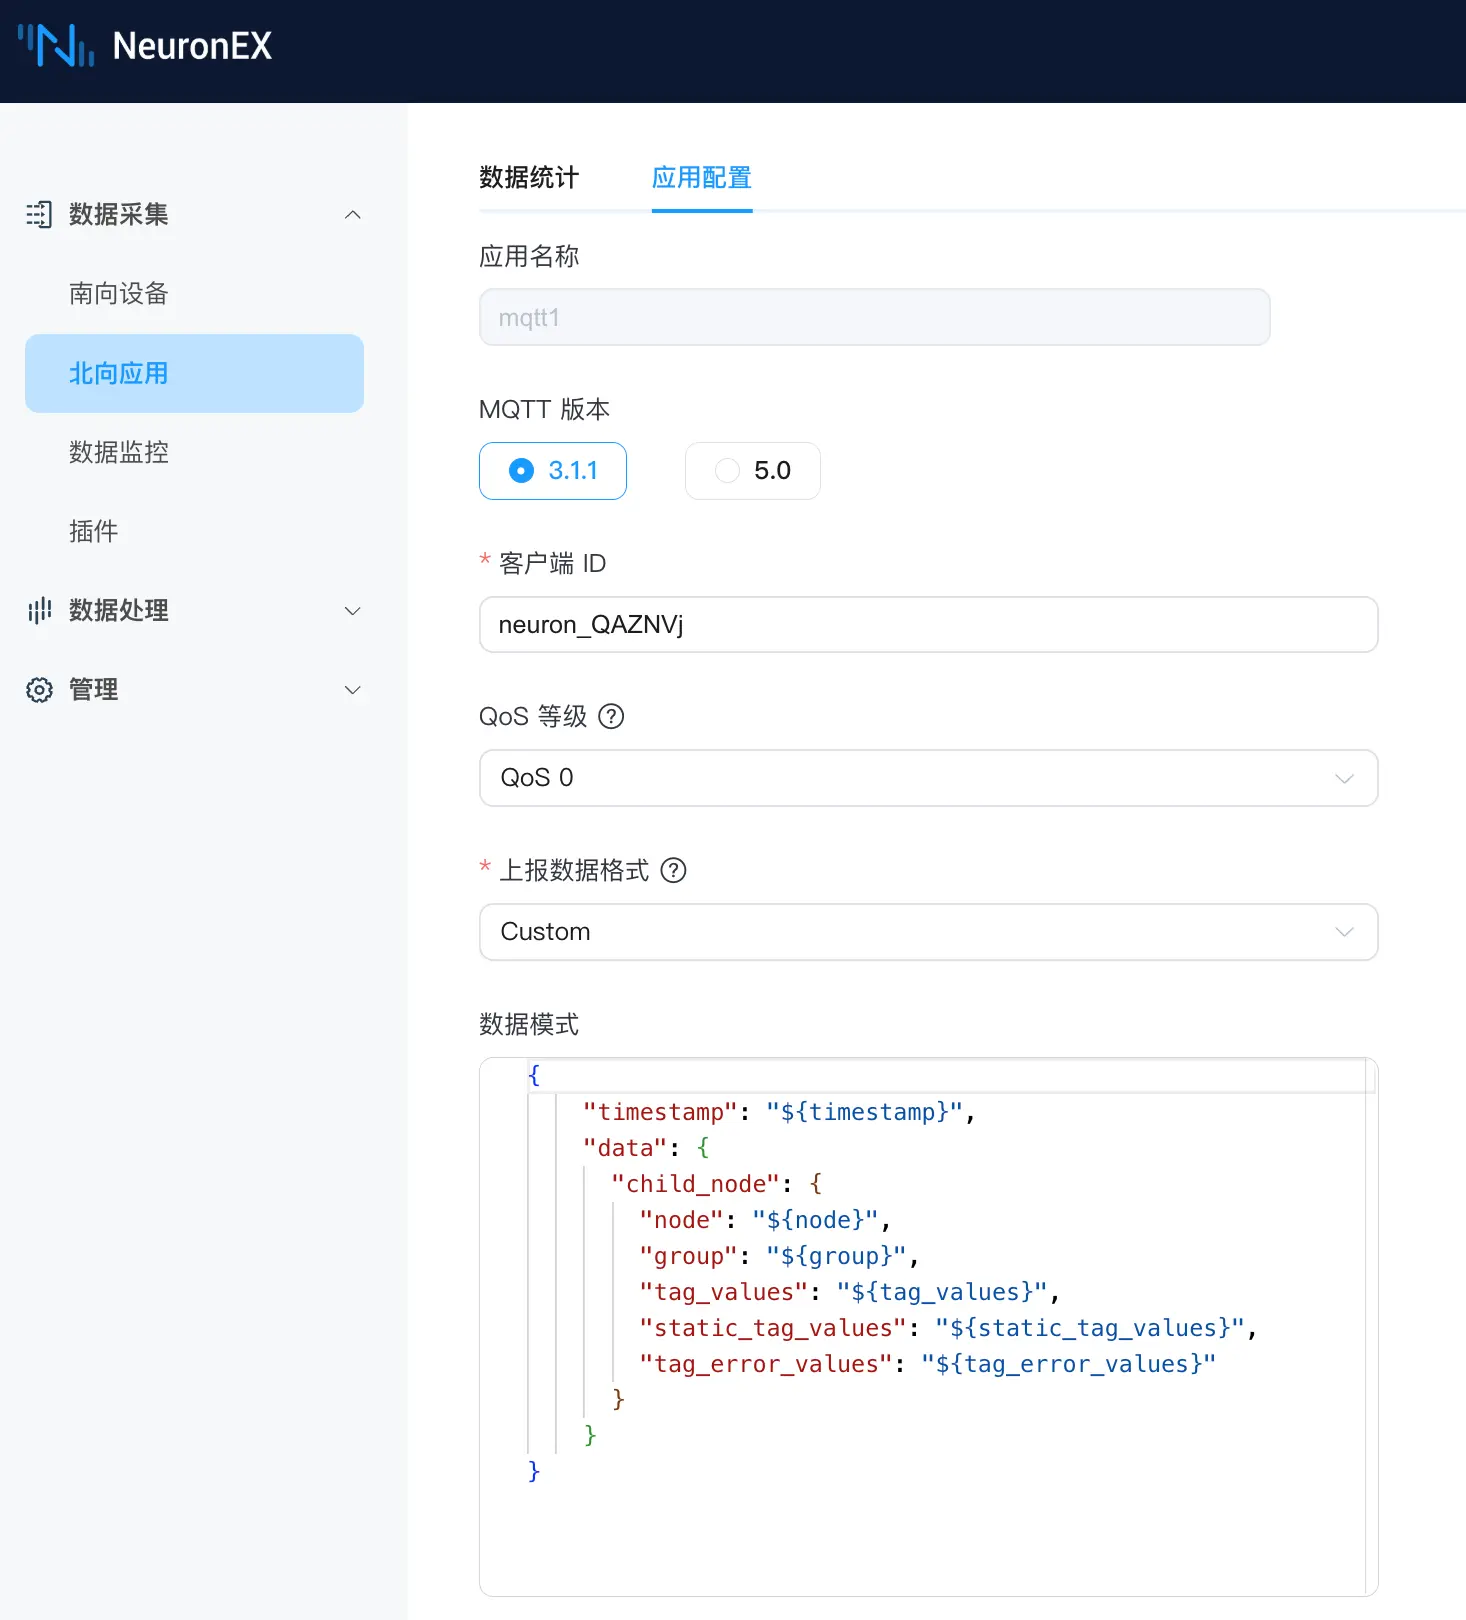Open the 上报数据格式 help question icon
Screen dimensions: 1466x1620
674,871
